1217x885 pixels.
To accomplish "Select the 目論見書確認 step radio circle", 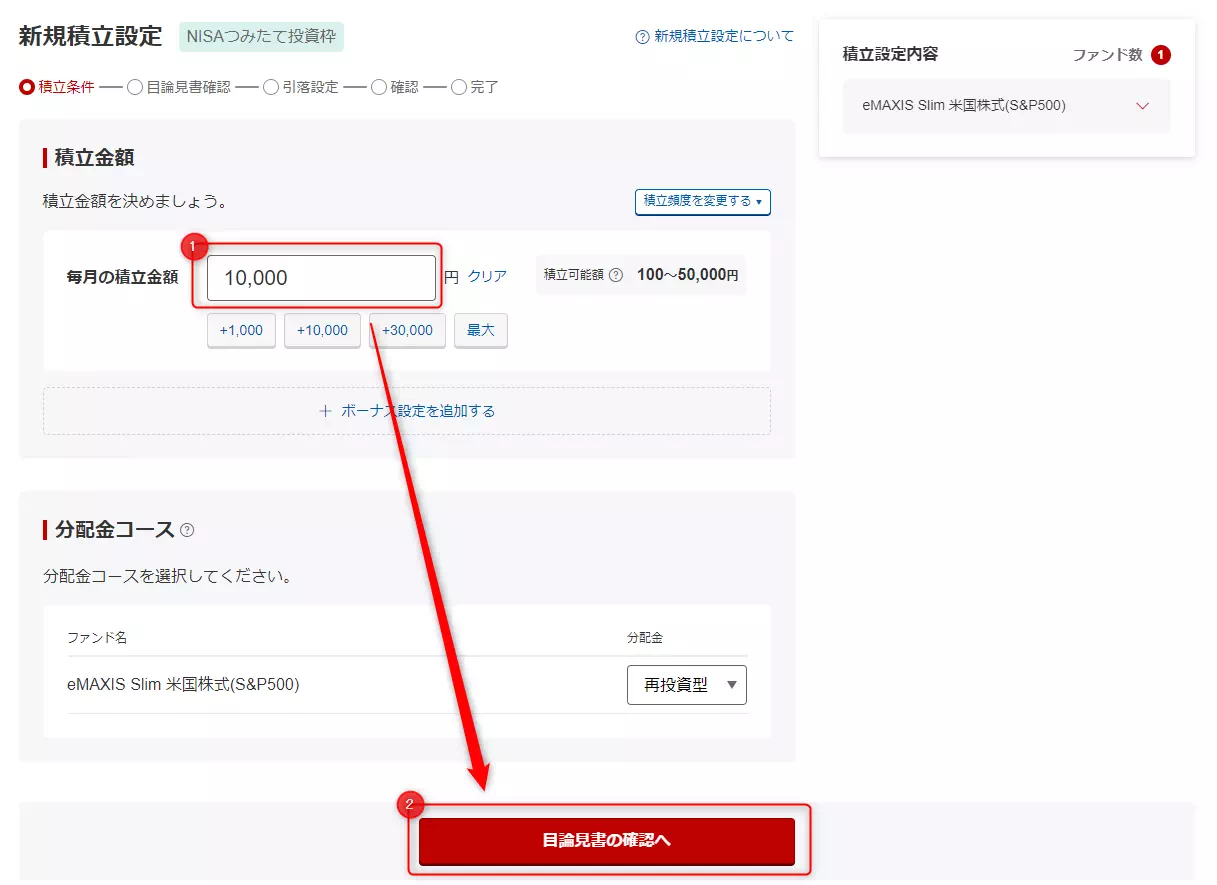I will (x=135, y=87).
